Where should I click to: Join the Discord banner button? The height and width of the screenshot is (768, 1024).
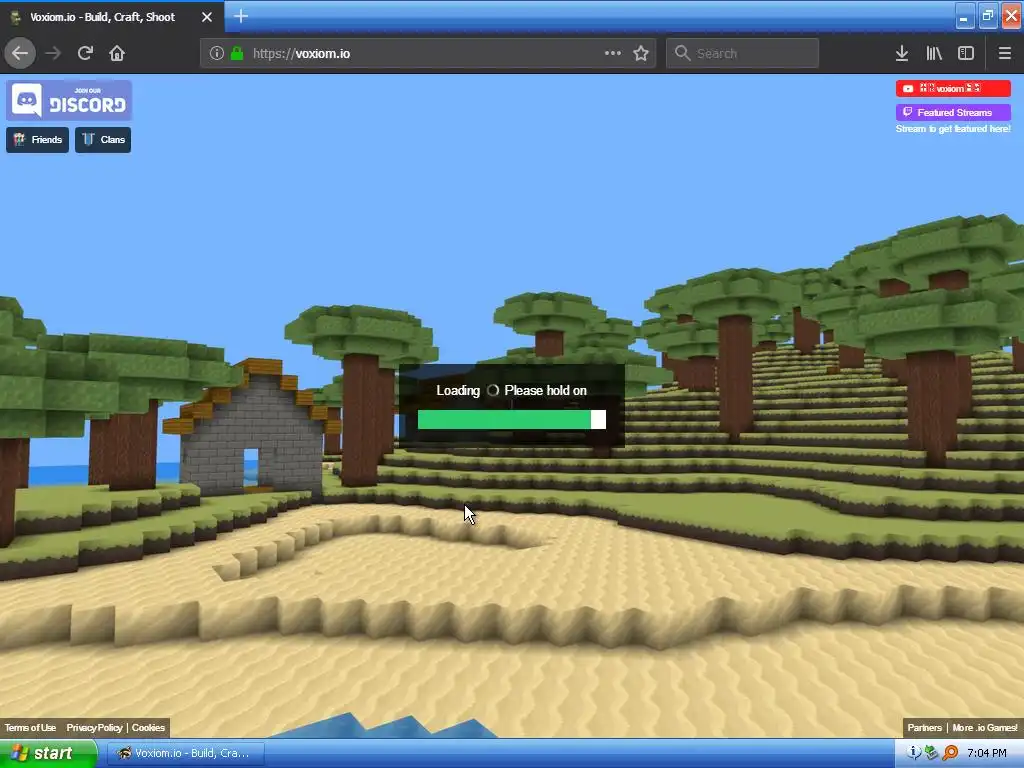69,101
